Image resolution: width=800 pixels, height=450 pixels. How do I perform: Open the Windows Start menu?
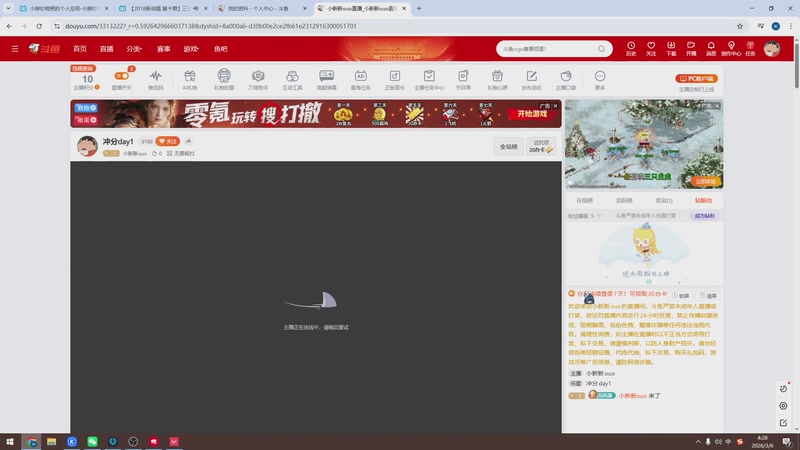[10, 441]
